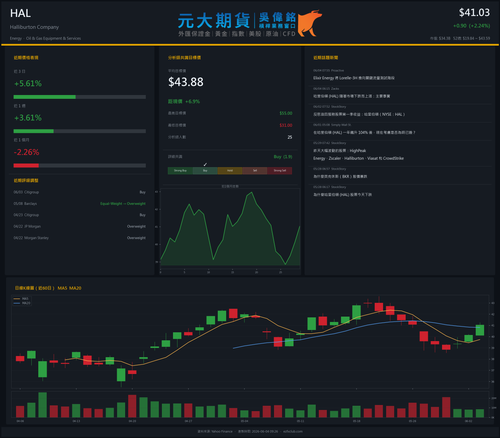Click the candlestick chart's last green candle
This screenshot has height=438, width=500.
coord(480,330)
